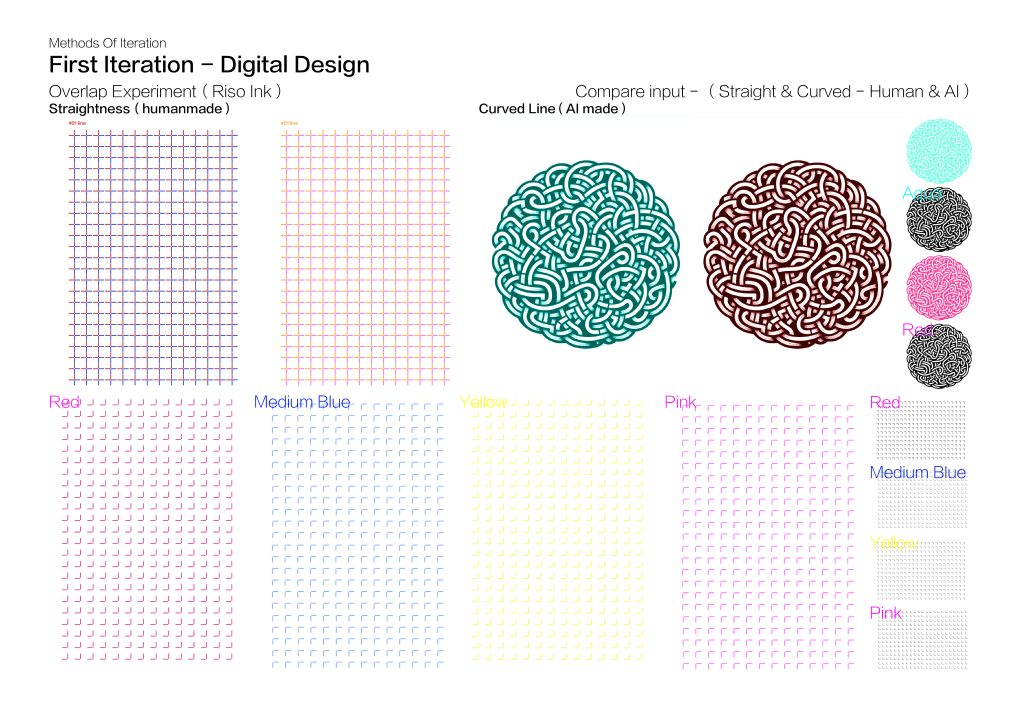
Task: Select the "Curved Line ( AI made )" caption
Action: tap(552, 108)
